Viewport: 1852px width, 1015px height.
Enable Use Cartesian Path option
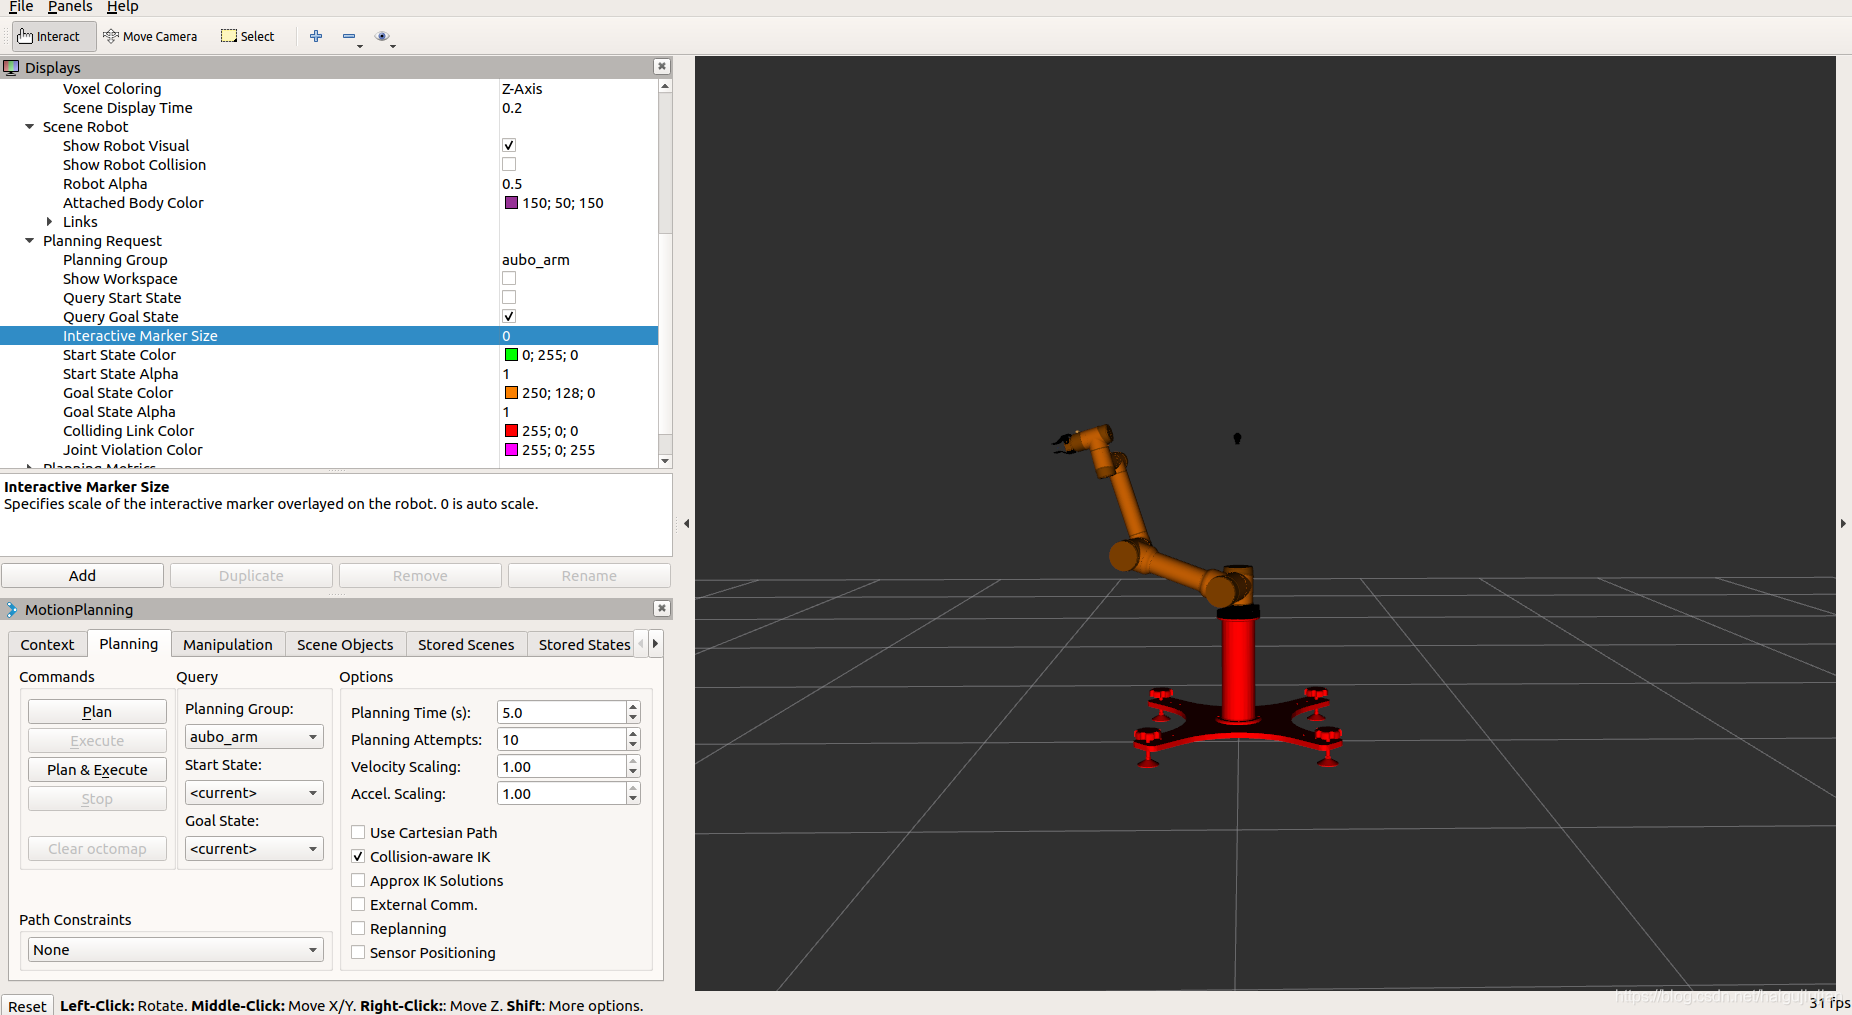(358, 833)
